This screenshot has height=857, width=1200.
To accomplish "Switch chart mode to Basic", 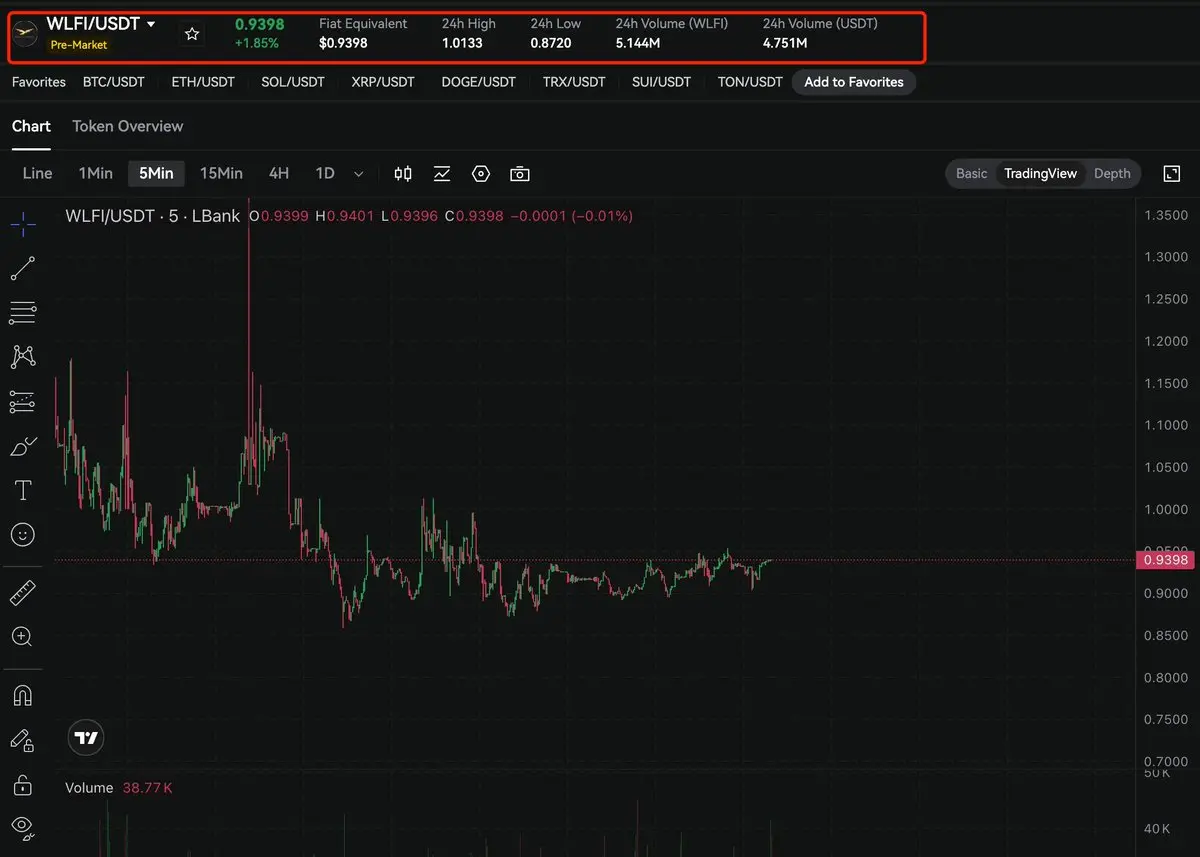I will 971,174.
